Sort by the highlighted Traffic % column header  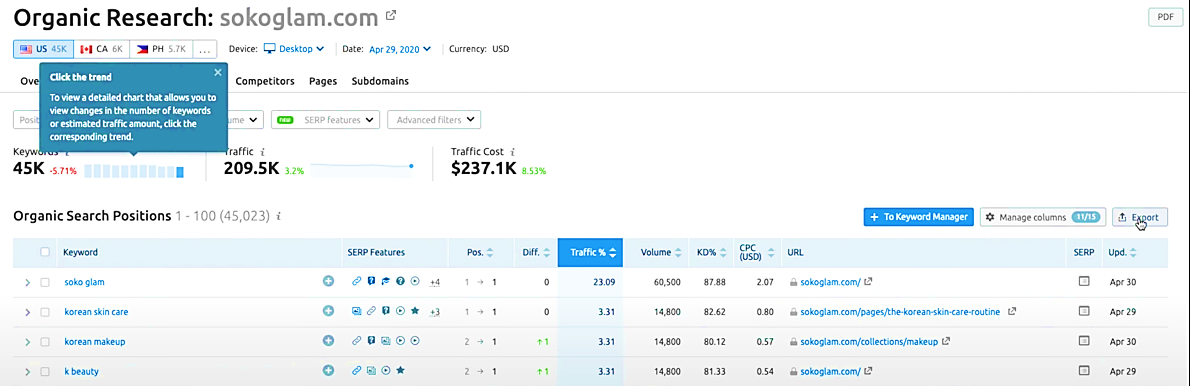590,253
